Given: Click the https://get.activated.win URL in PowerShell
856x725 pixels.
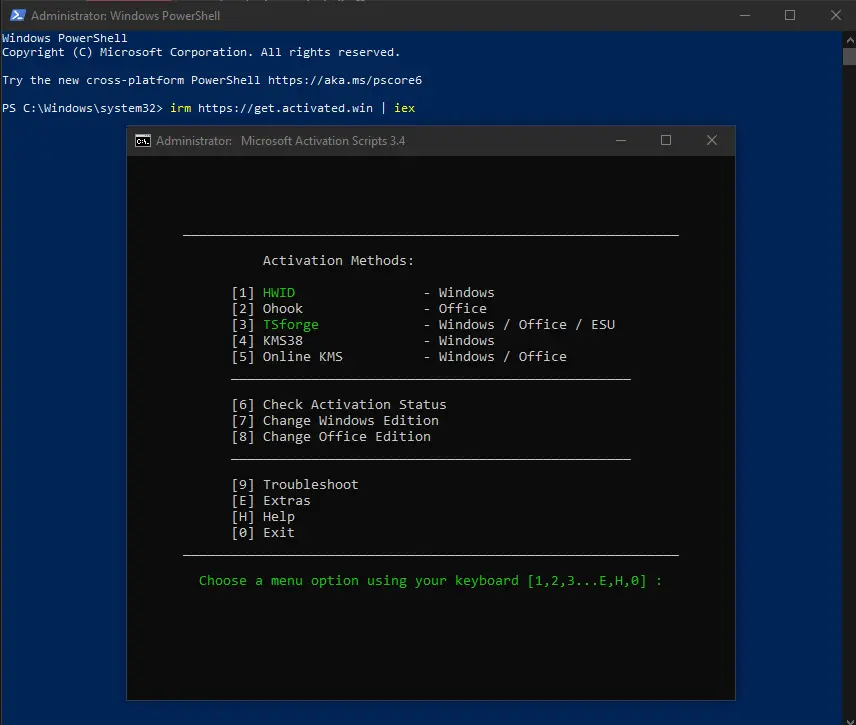Looking at the screenshot, I should [285, 108].
